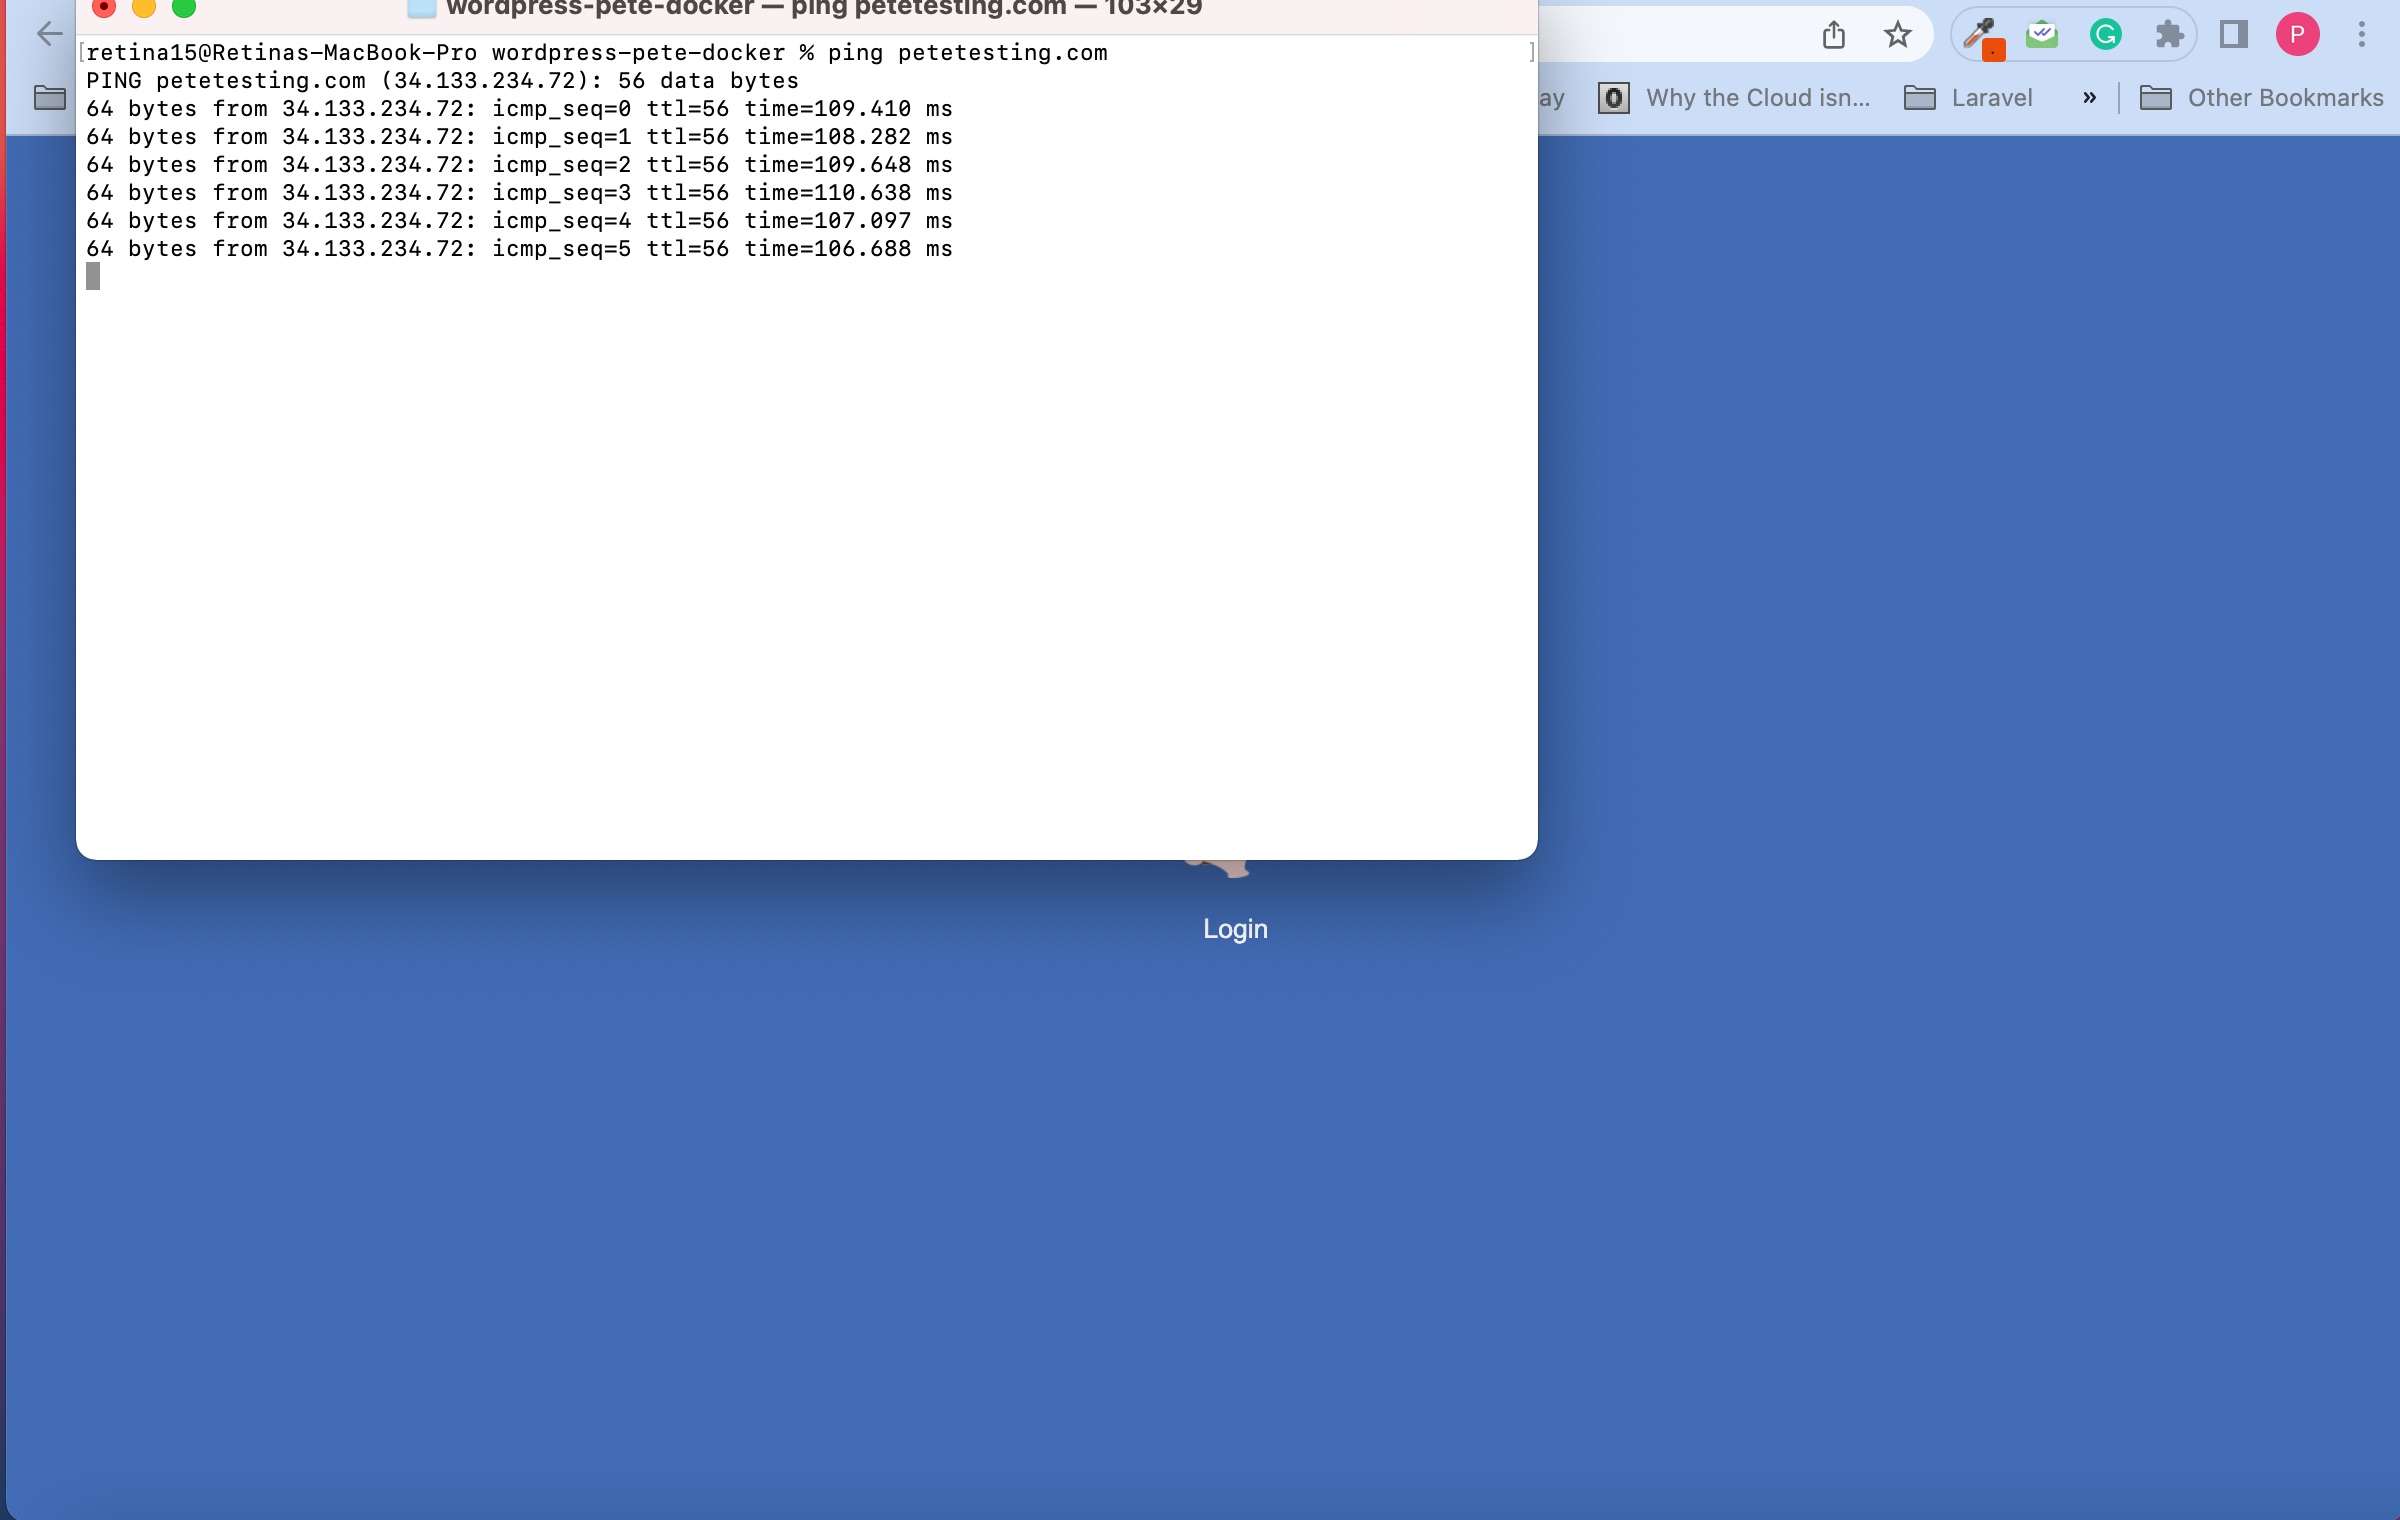The width and height of the screenshot is (2400, 1520).
Task: Click the terminal cursor block
Action: [93, 276]
